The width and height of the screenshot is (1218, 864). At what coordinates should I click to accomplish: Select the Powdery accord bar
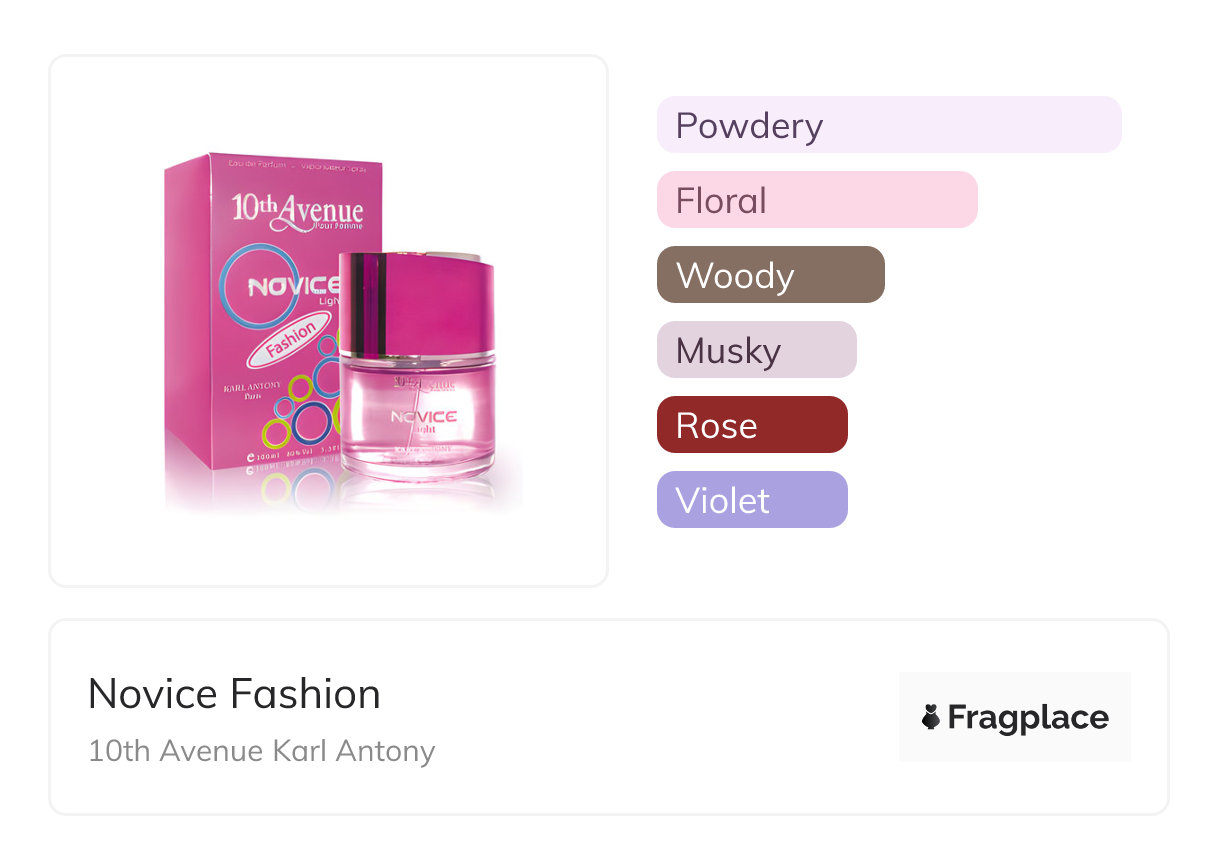pyautogui.click(x=888, y=125)
